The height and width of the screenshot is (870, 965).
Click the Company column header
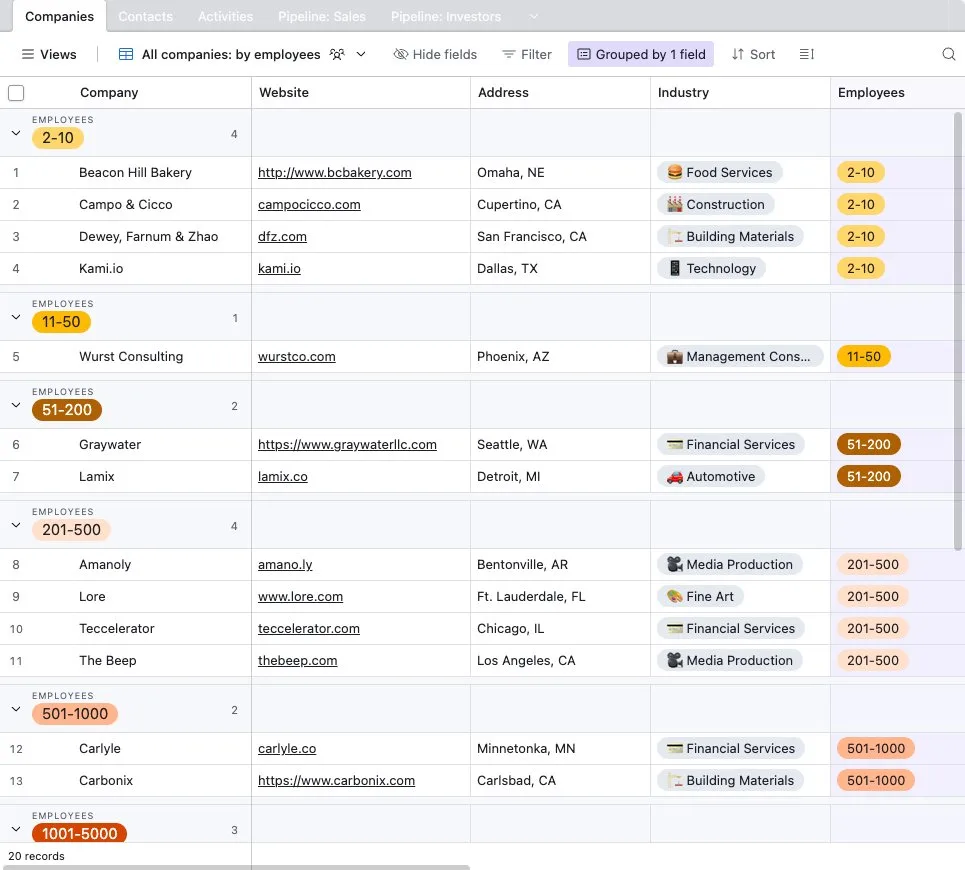point(109,92)
